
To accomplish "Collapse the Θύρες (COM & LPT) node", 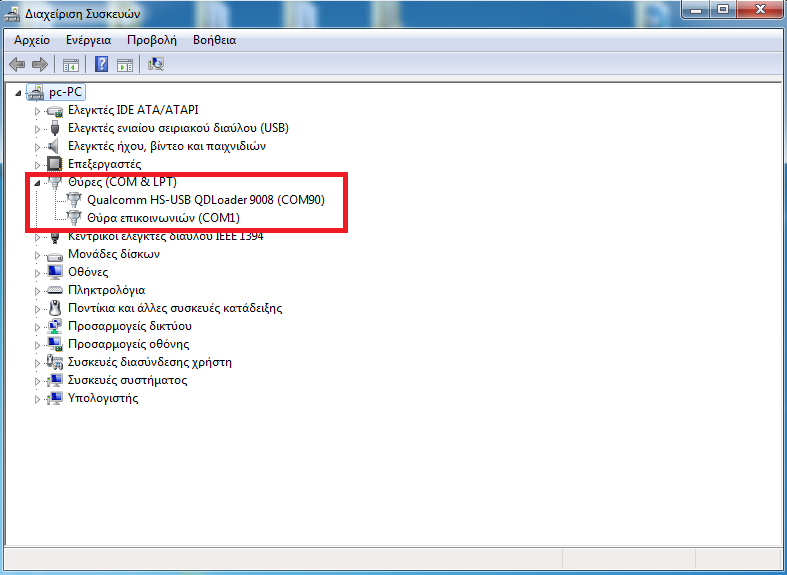I will click(37, 183).
